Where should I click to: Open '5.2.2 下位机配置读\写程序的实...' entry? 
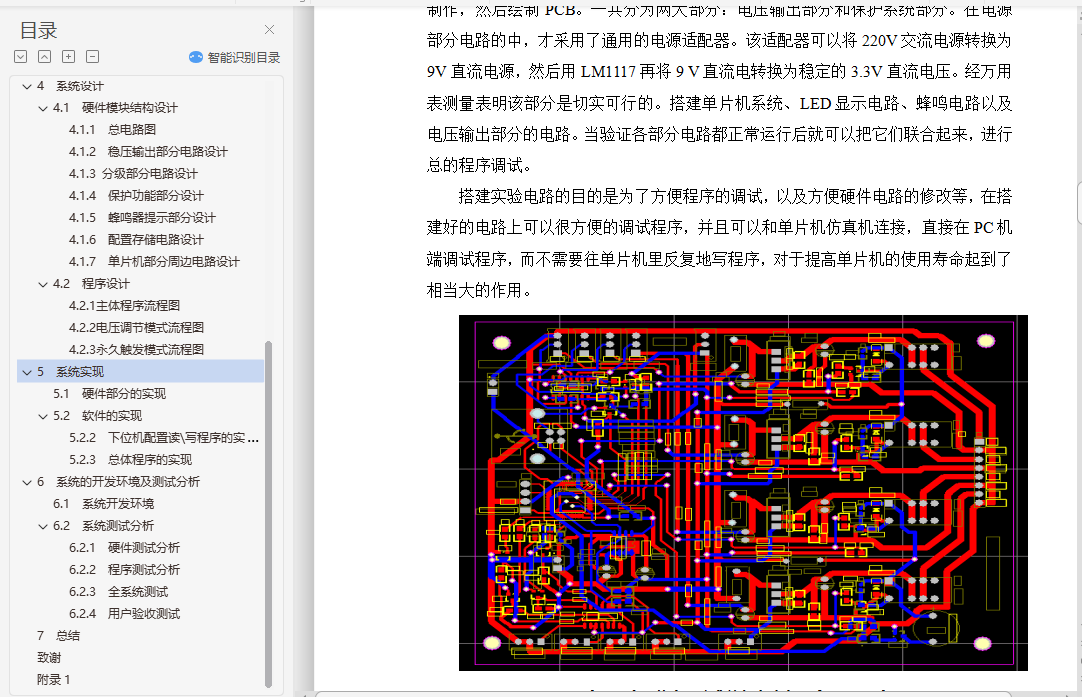164,438
